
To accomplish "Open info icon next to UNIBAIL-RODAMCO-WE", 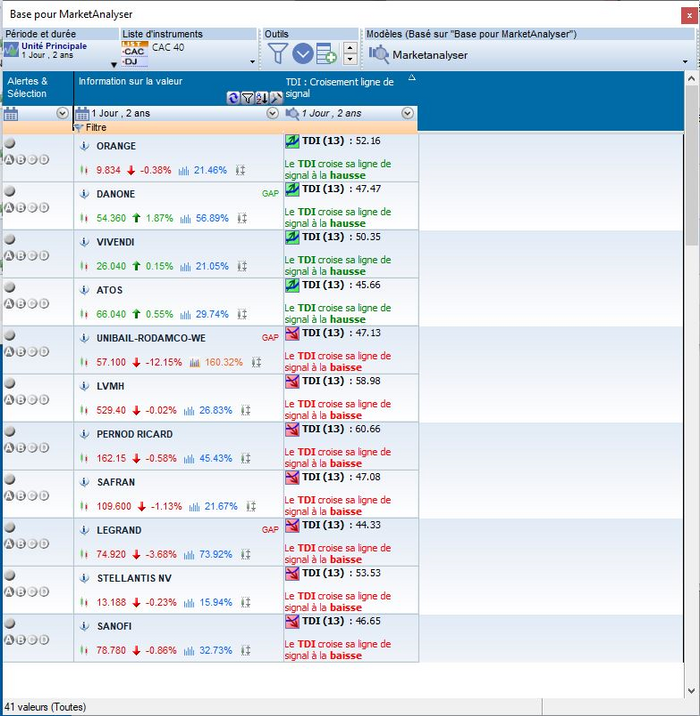I will 84,338.
